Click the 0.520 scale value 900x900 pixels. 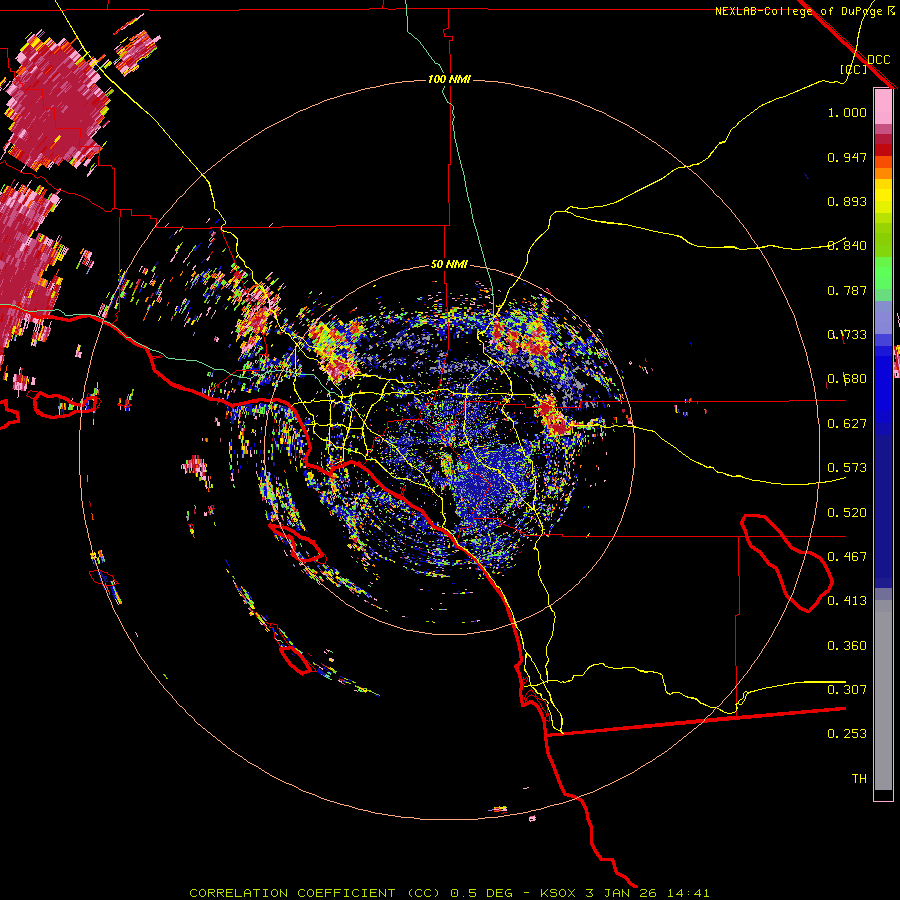click(x=847, y=513)
